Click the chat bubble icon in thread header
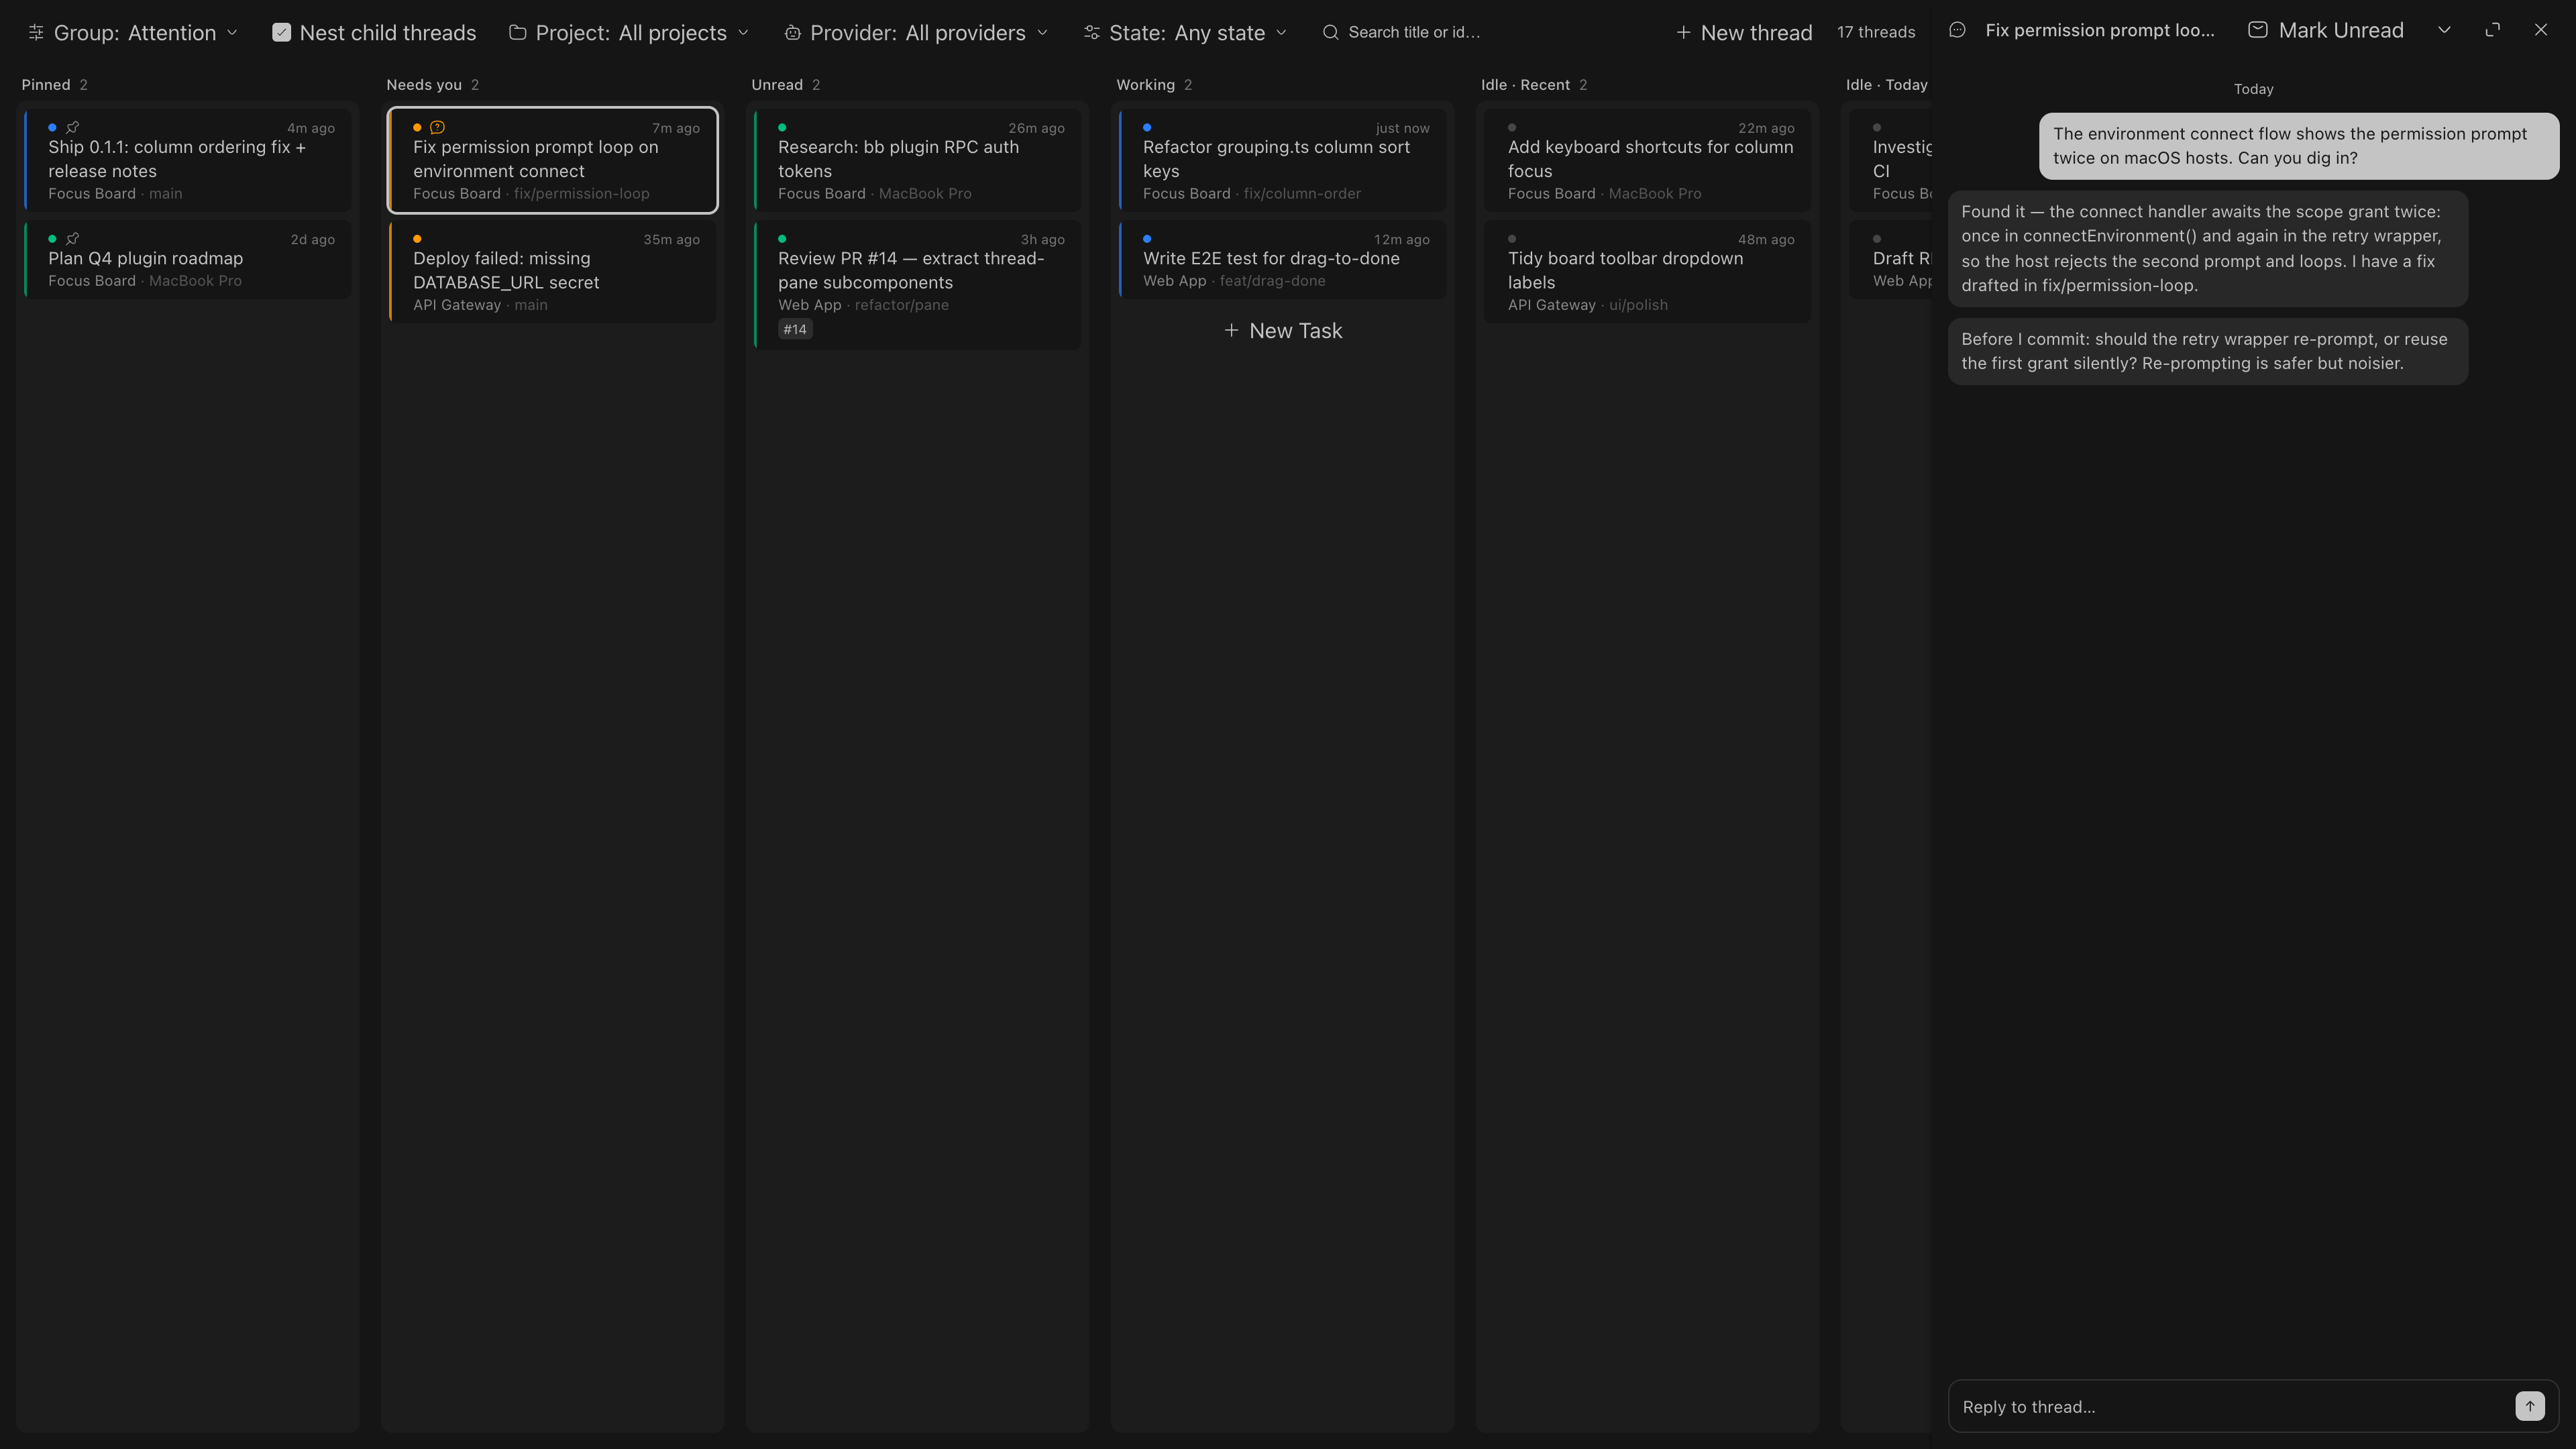 tap(1957, 30)
